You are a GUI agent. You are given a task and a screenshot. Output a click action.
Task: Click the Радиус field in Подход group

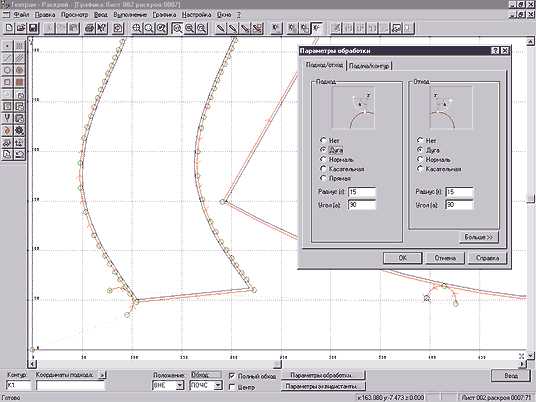pos(362,192)
